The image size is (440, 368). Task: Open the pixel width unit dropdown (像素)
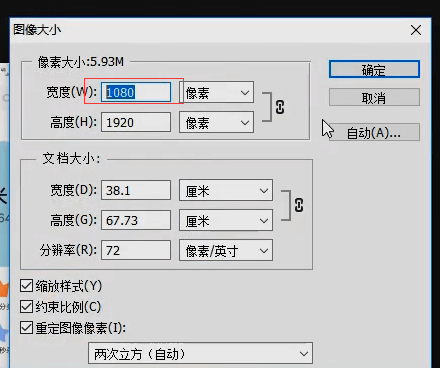[x=216, y=92]
